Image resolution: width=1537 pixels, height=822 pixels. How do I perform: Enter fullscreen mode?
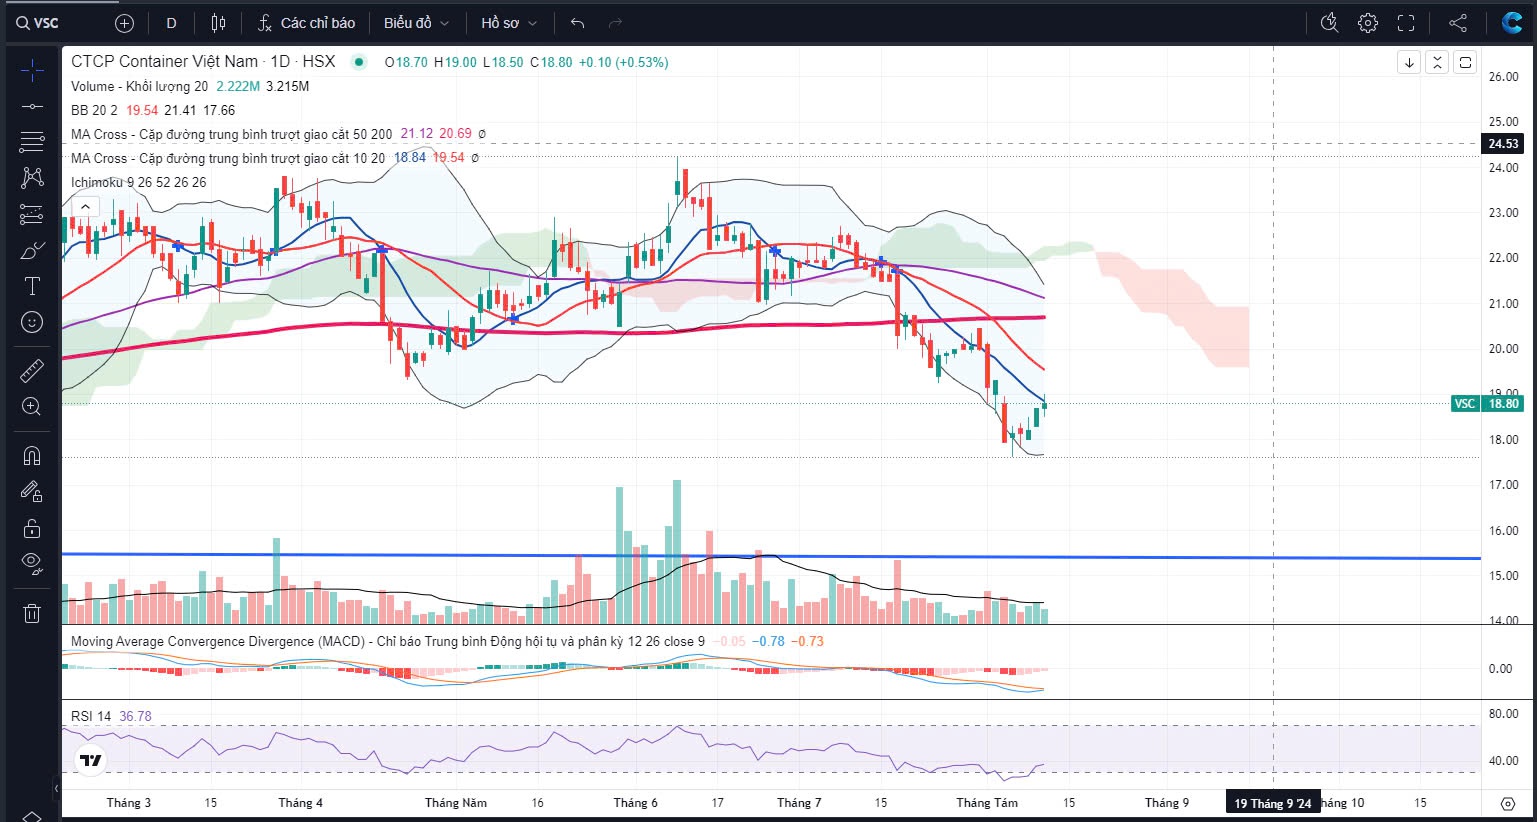[1406, 23]
